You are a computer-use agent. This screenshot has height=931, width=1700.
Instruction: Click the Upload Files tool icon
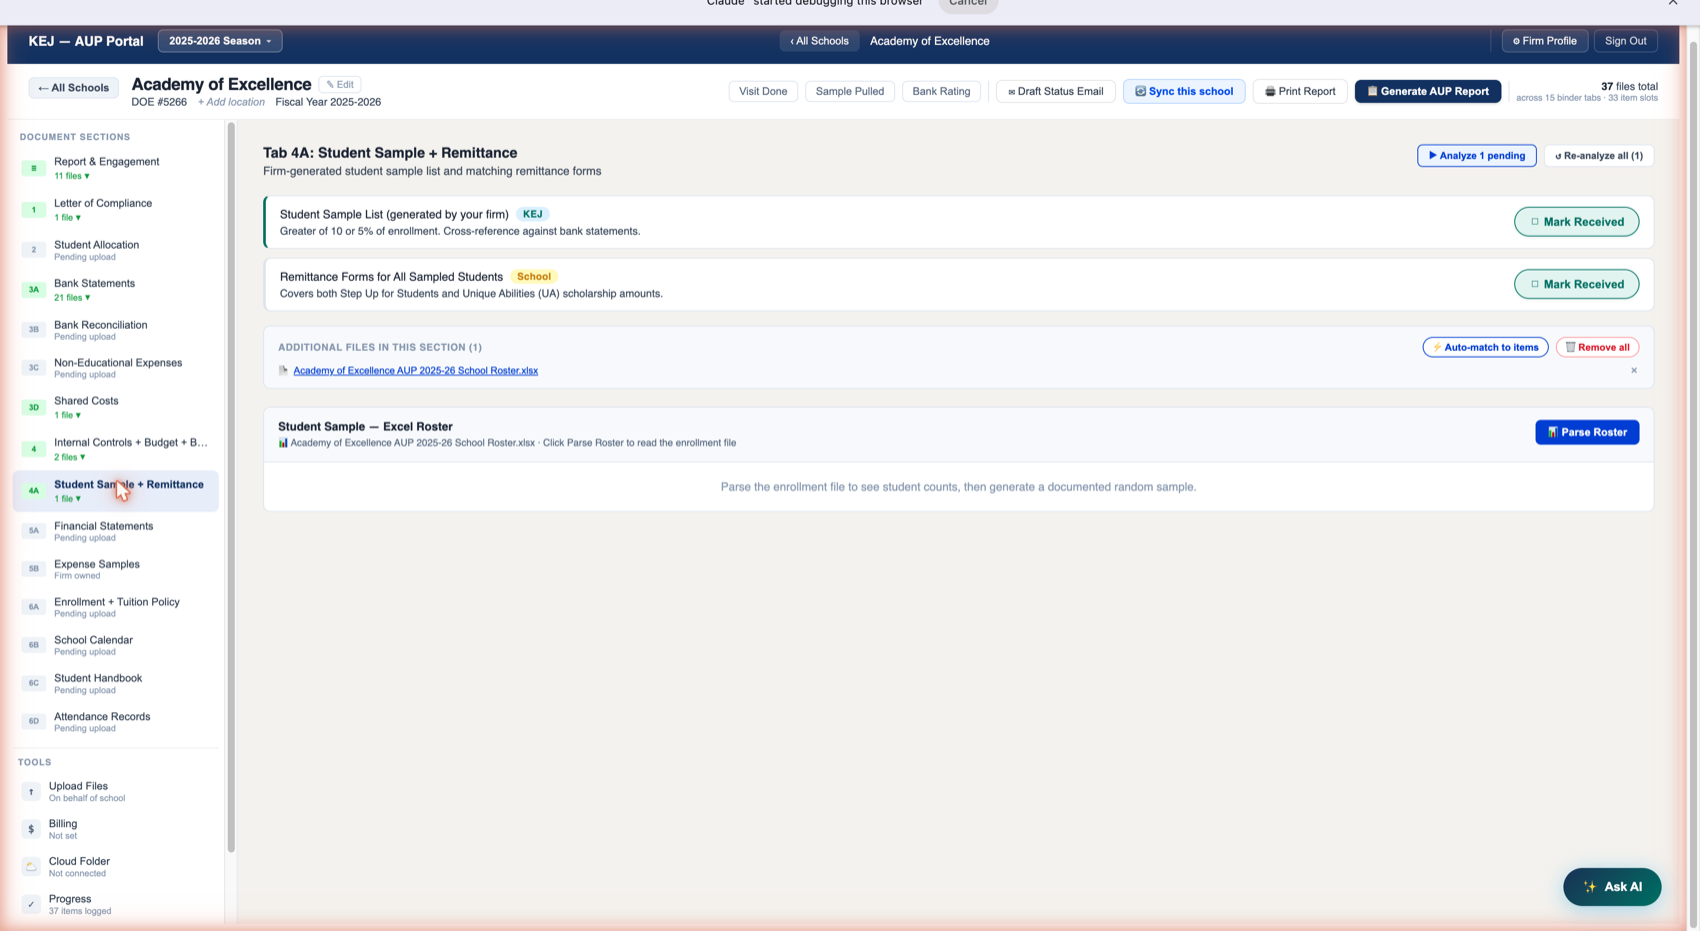coord(31,792)
